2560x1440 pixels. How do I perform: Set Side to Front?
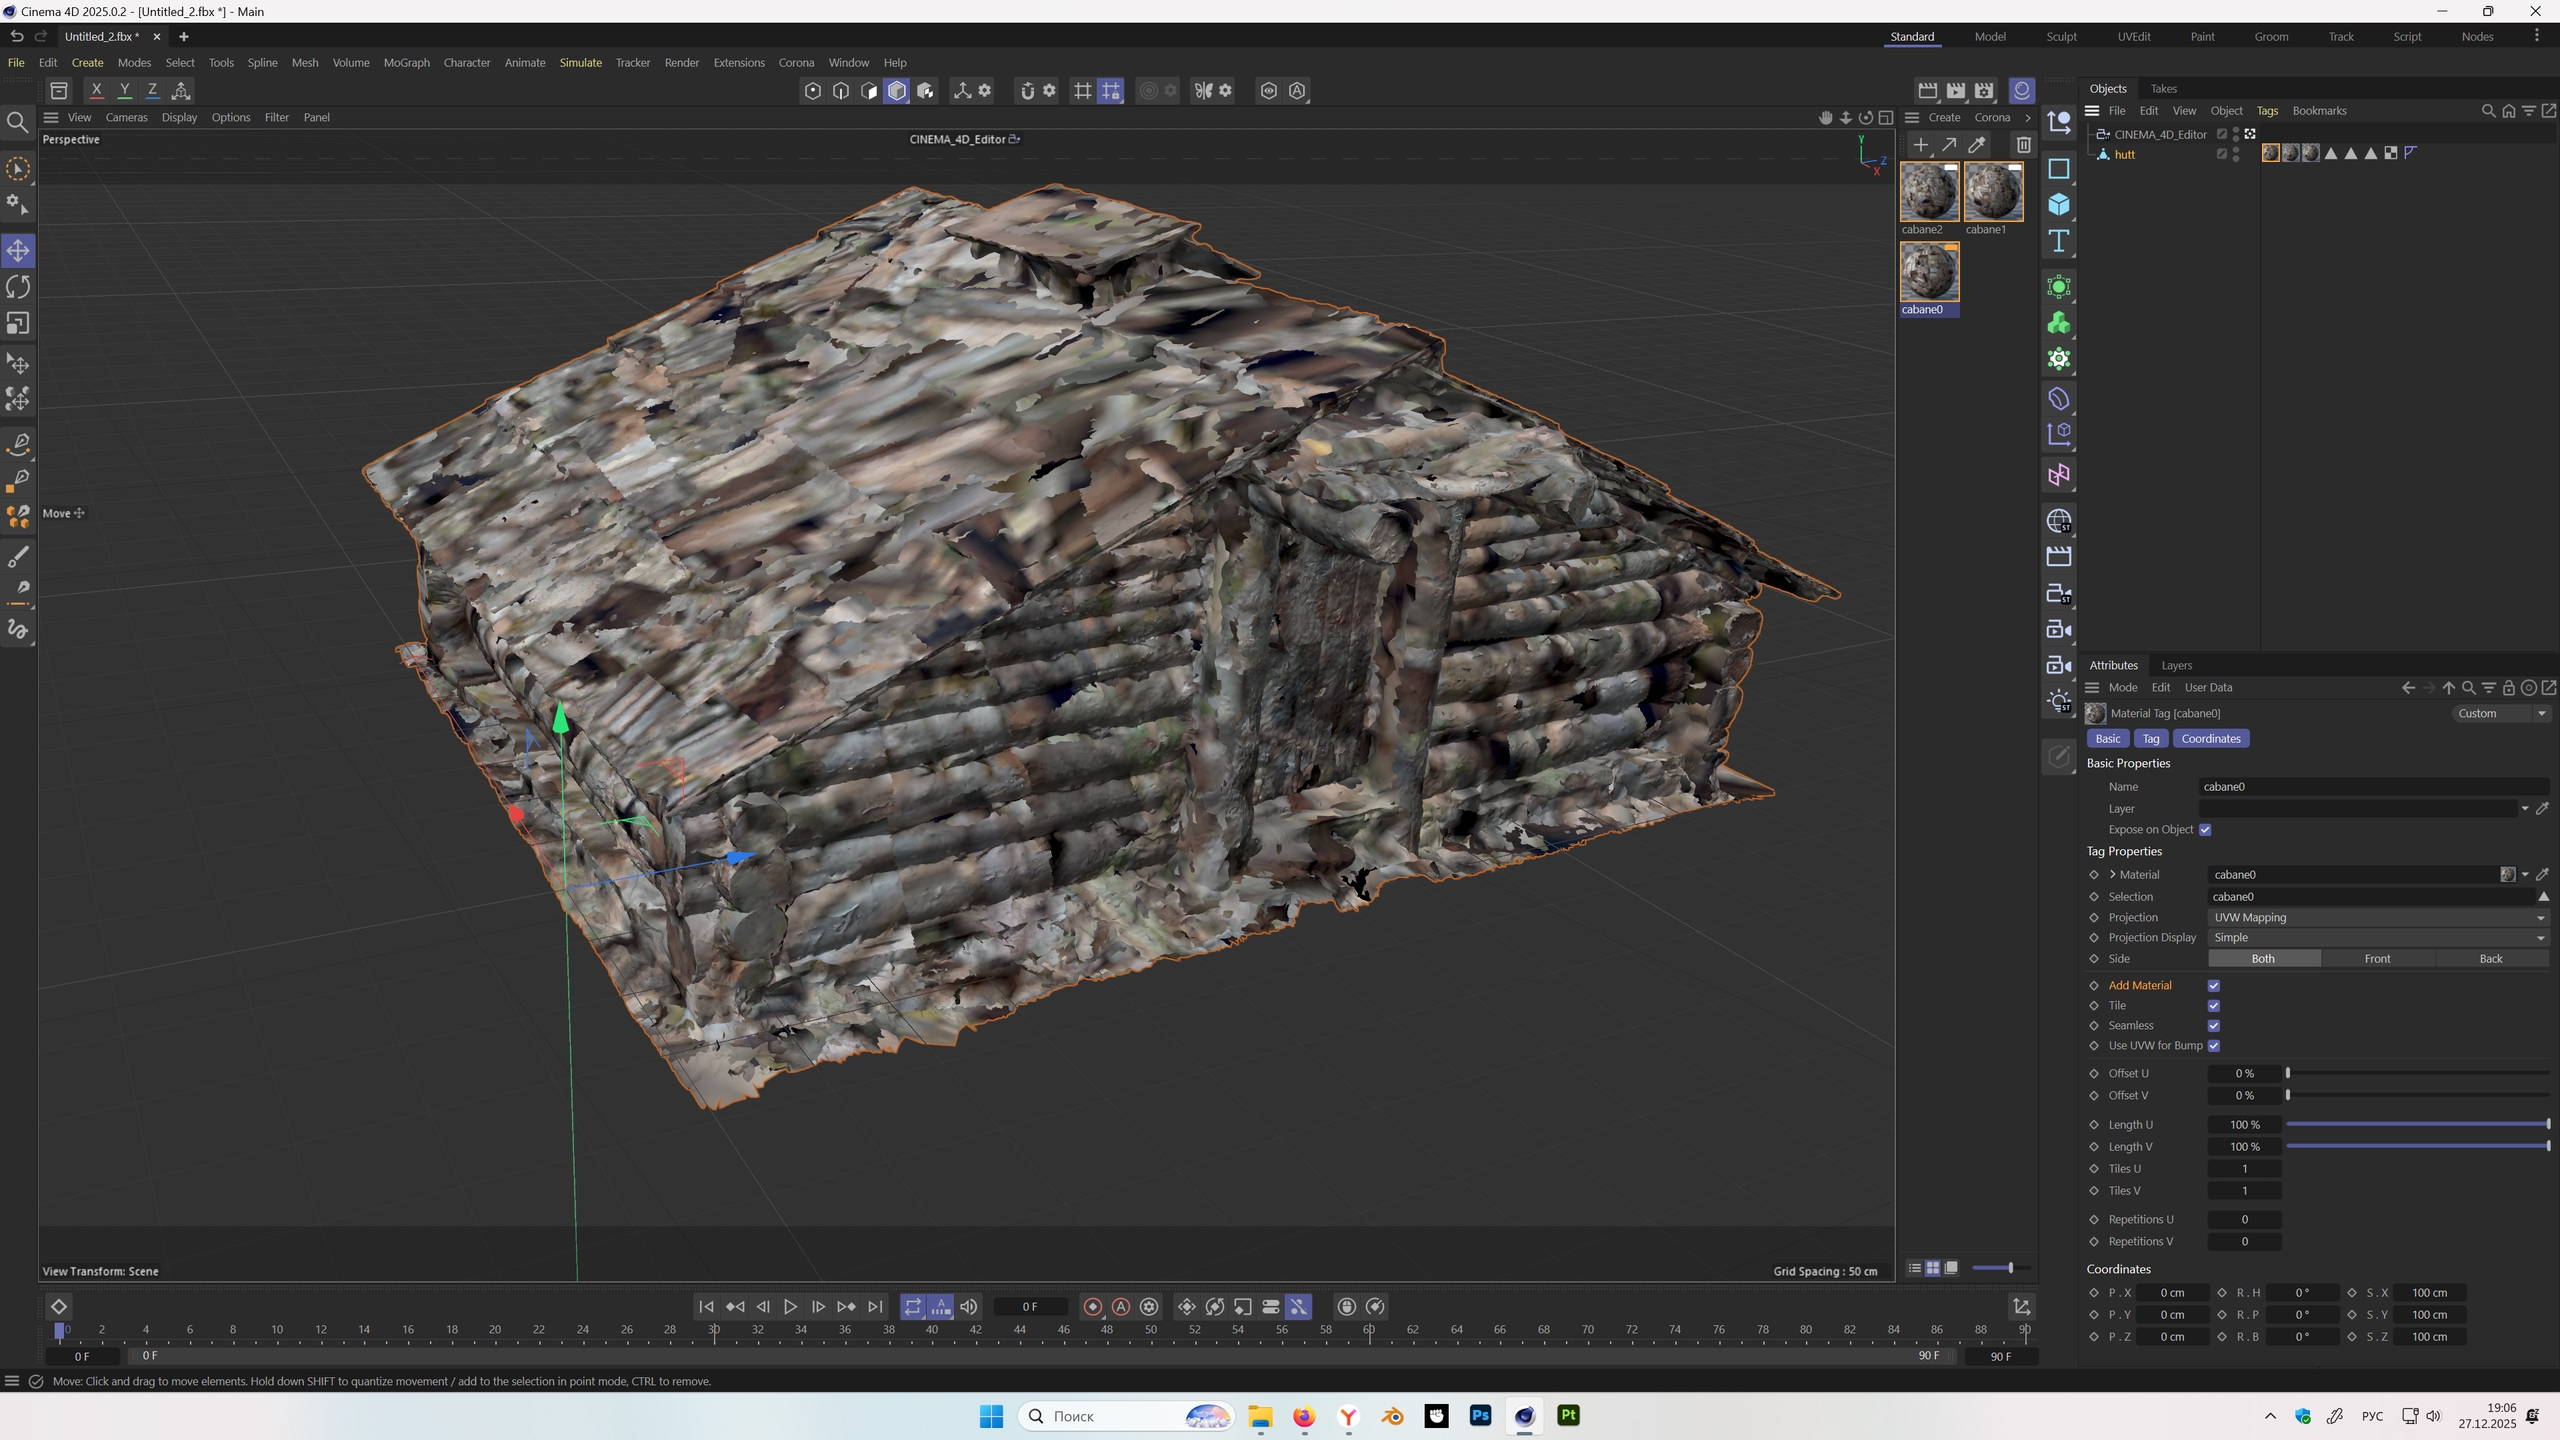point(2377,959)
